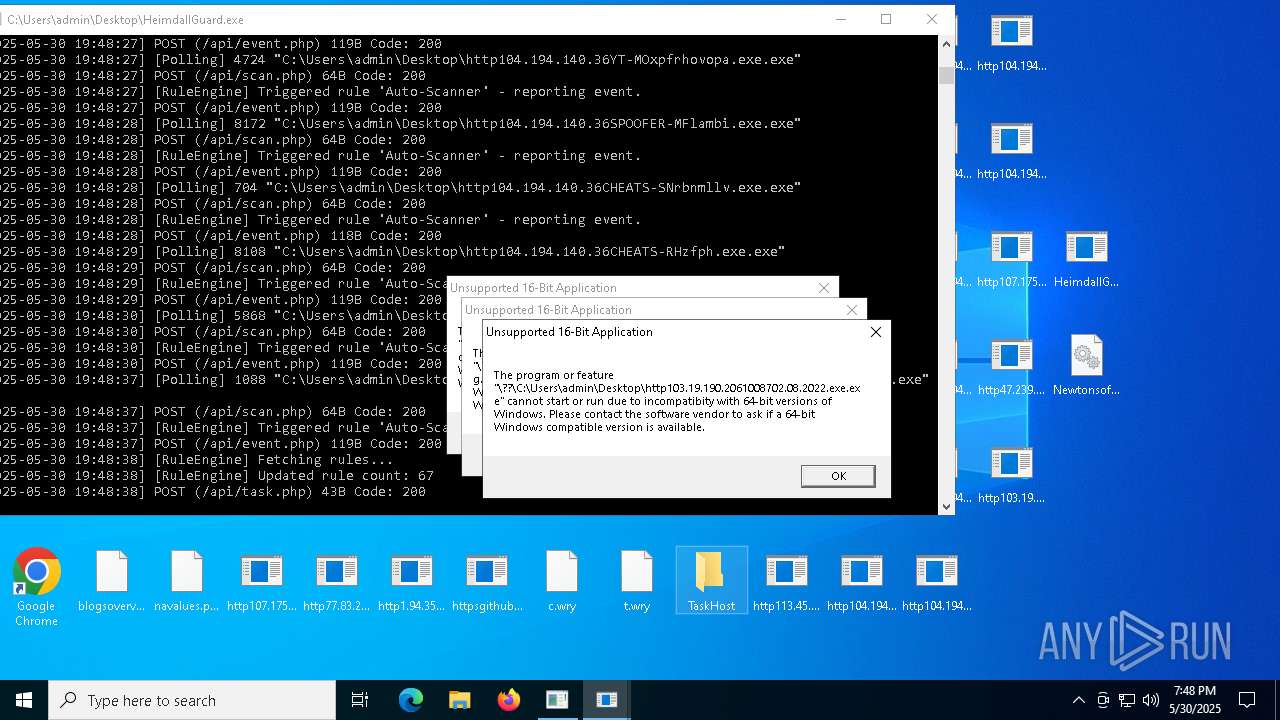The height and width of the screenshot is (720, 1280).
Task: Click the console scrollbar up arrow
Action: pyautogui.click(x=946, y=44)
